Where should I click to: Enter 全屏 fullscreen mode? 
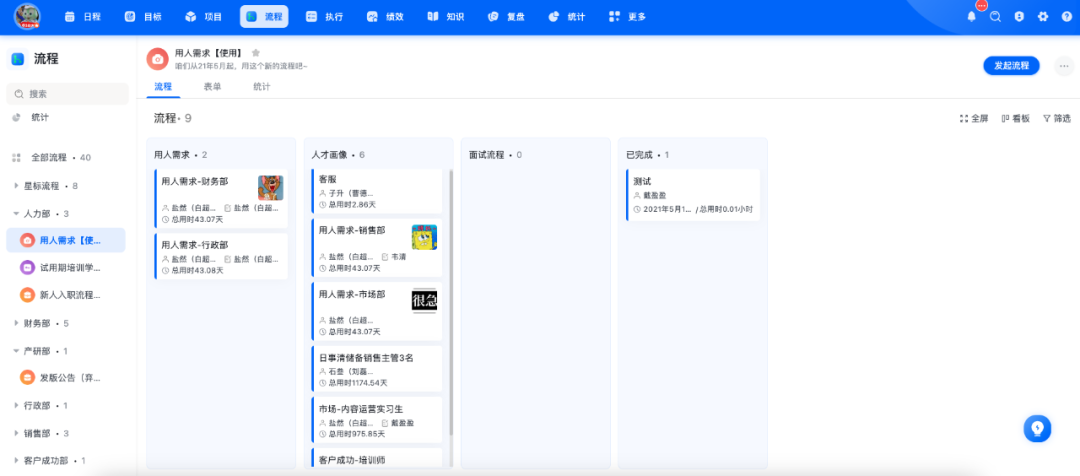[x=974, y=118]
